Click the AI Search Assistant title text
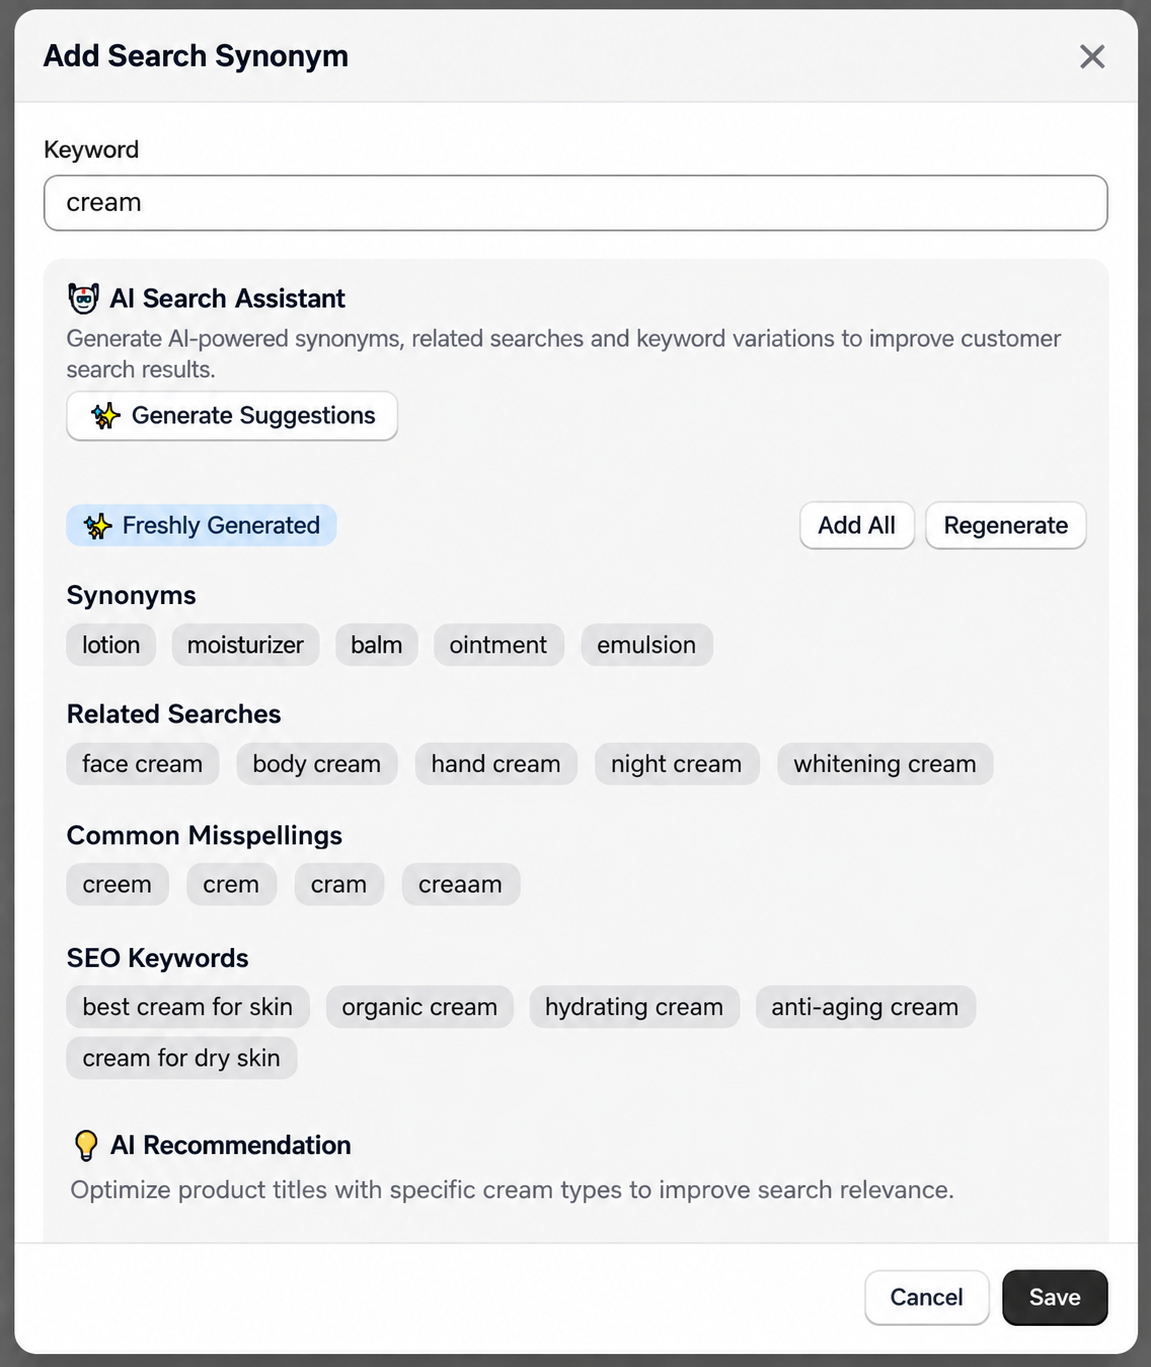Viewport: 1151px width, 1367px height. point(227,298)
